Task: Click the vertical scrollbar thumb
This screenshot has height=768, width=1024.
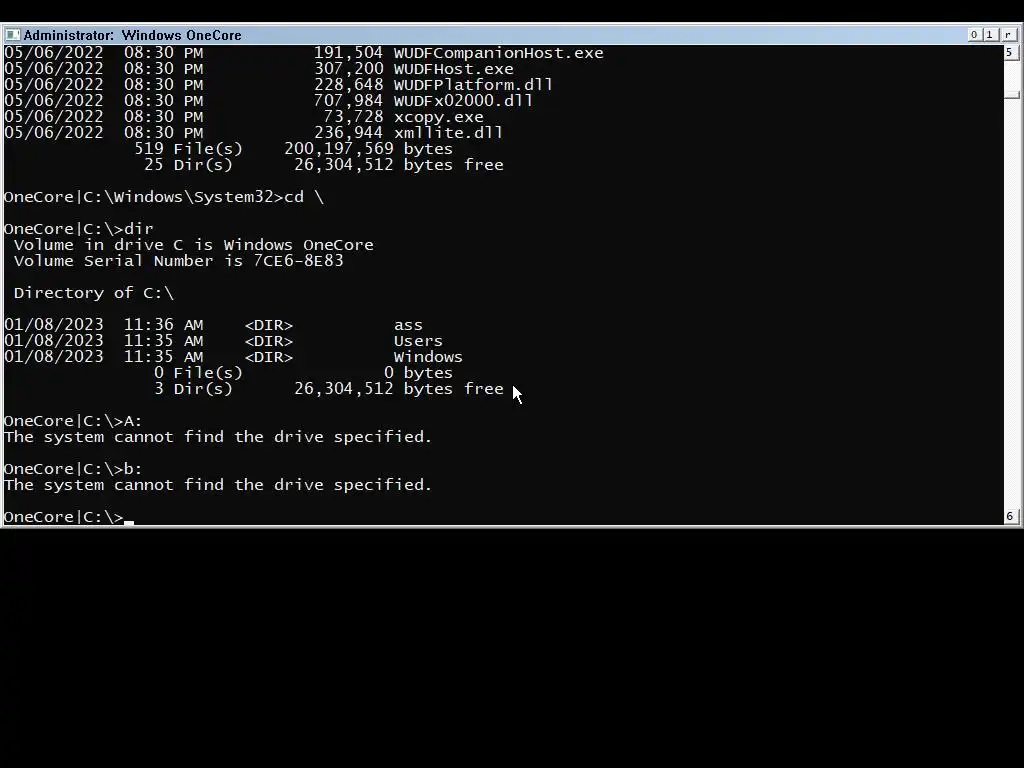Action: pyautogui.click(x=1012, y=95)
